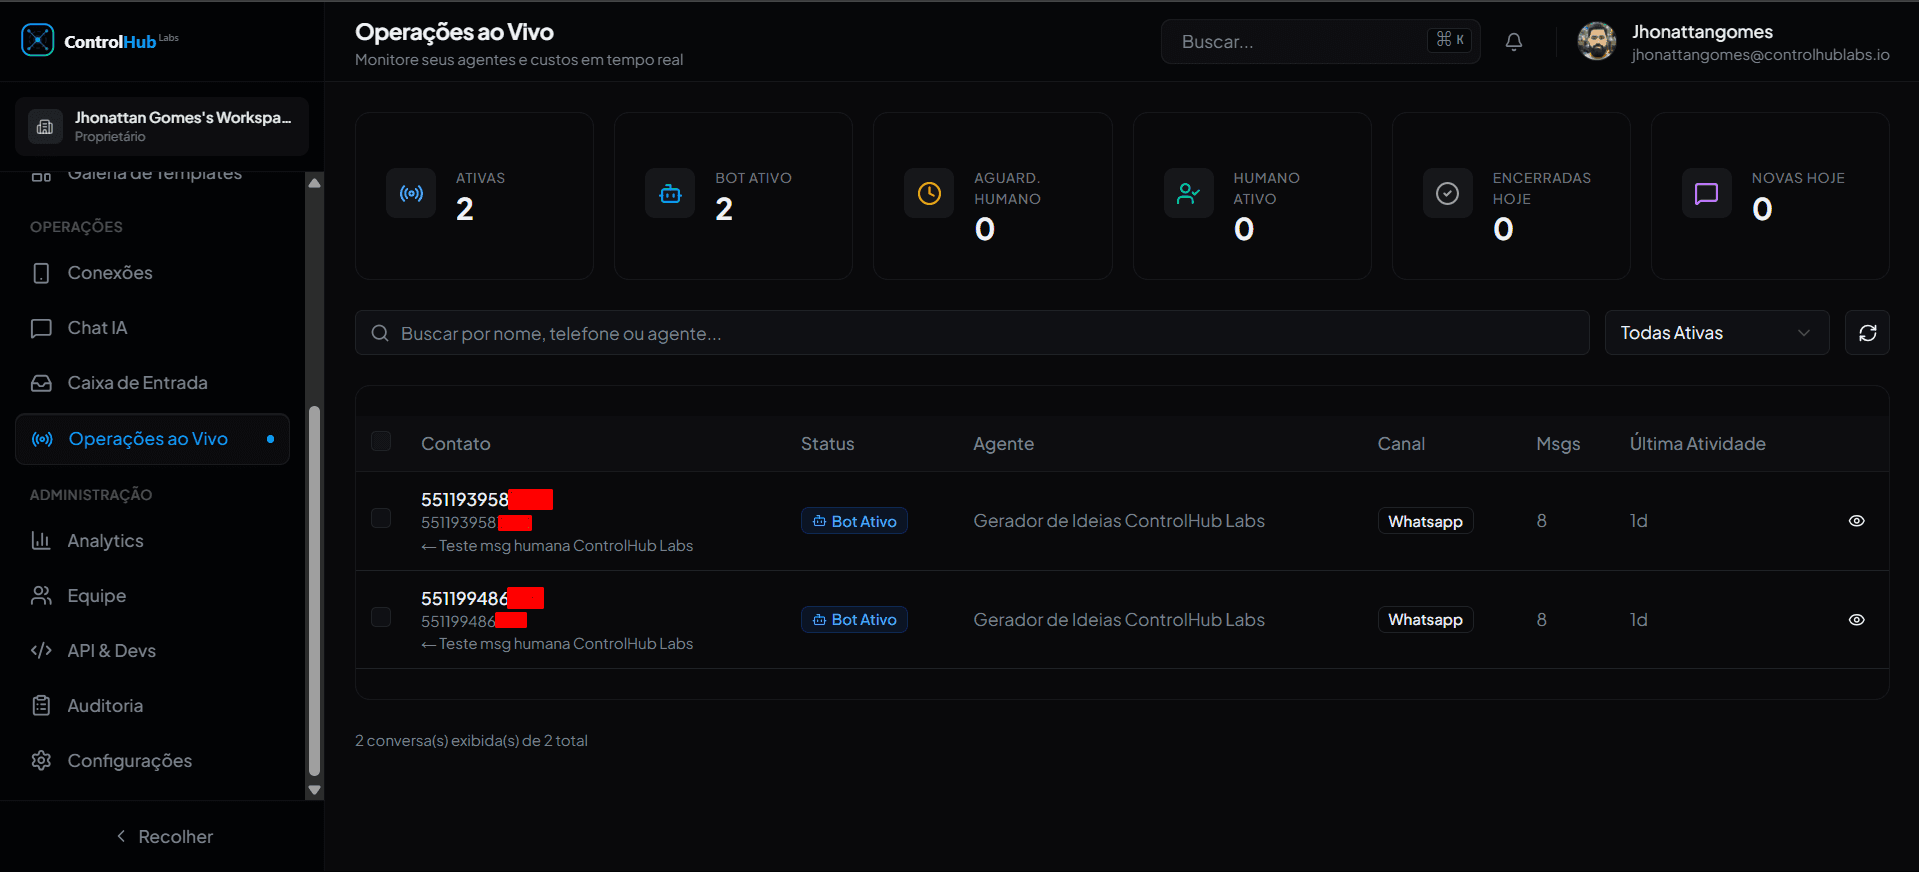Click the Novas Hoje chat bubble icon
This screenshot has height=872, width=1919.
pos(1706,193)
